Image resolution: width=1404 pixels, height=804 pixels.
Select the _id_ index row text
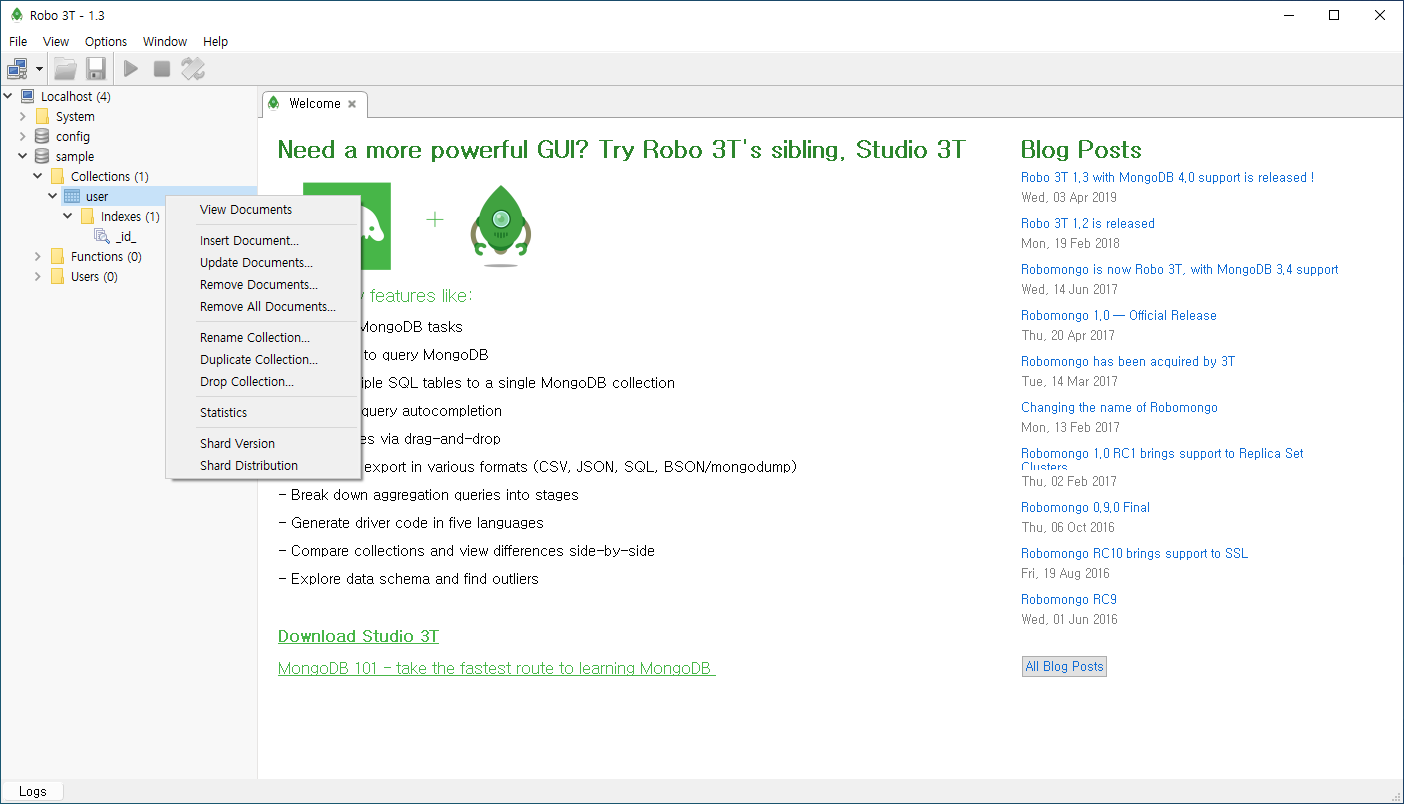[x=125, y=237]
